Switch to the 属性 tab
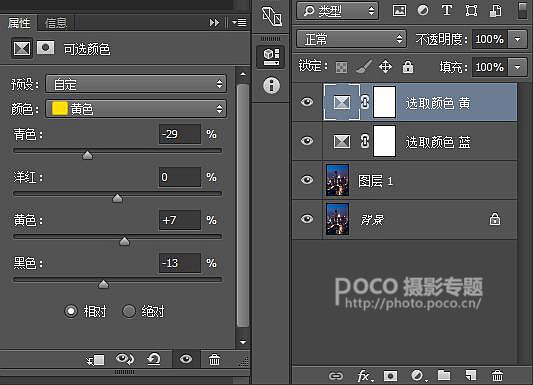The image size is (533, 385). point(19,23)
